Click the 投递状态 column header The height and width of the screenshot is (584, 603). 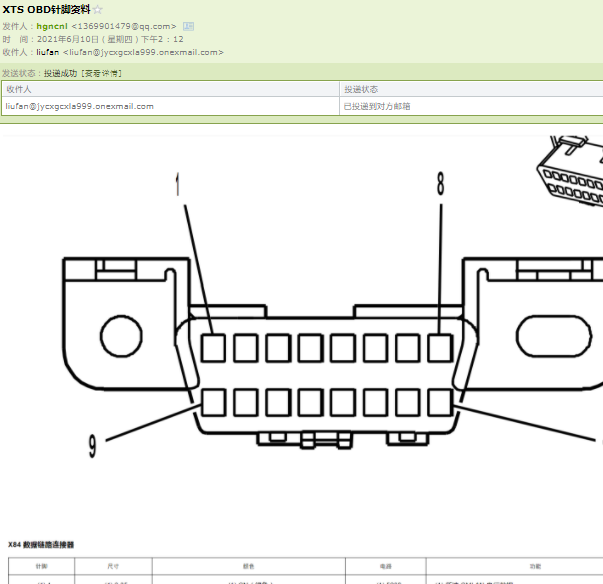click(x=471, y=89)
